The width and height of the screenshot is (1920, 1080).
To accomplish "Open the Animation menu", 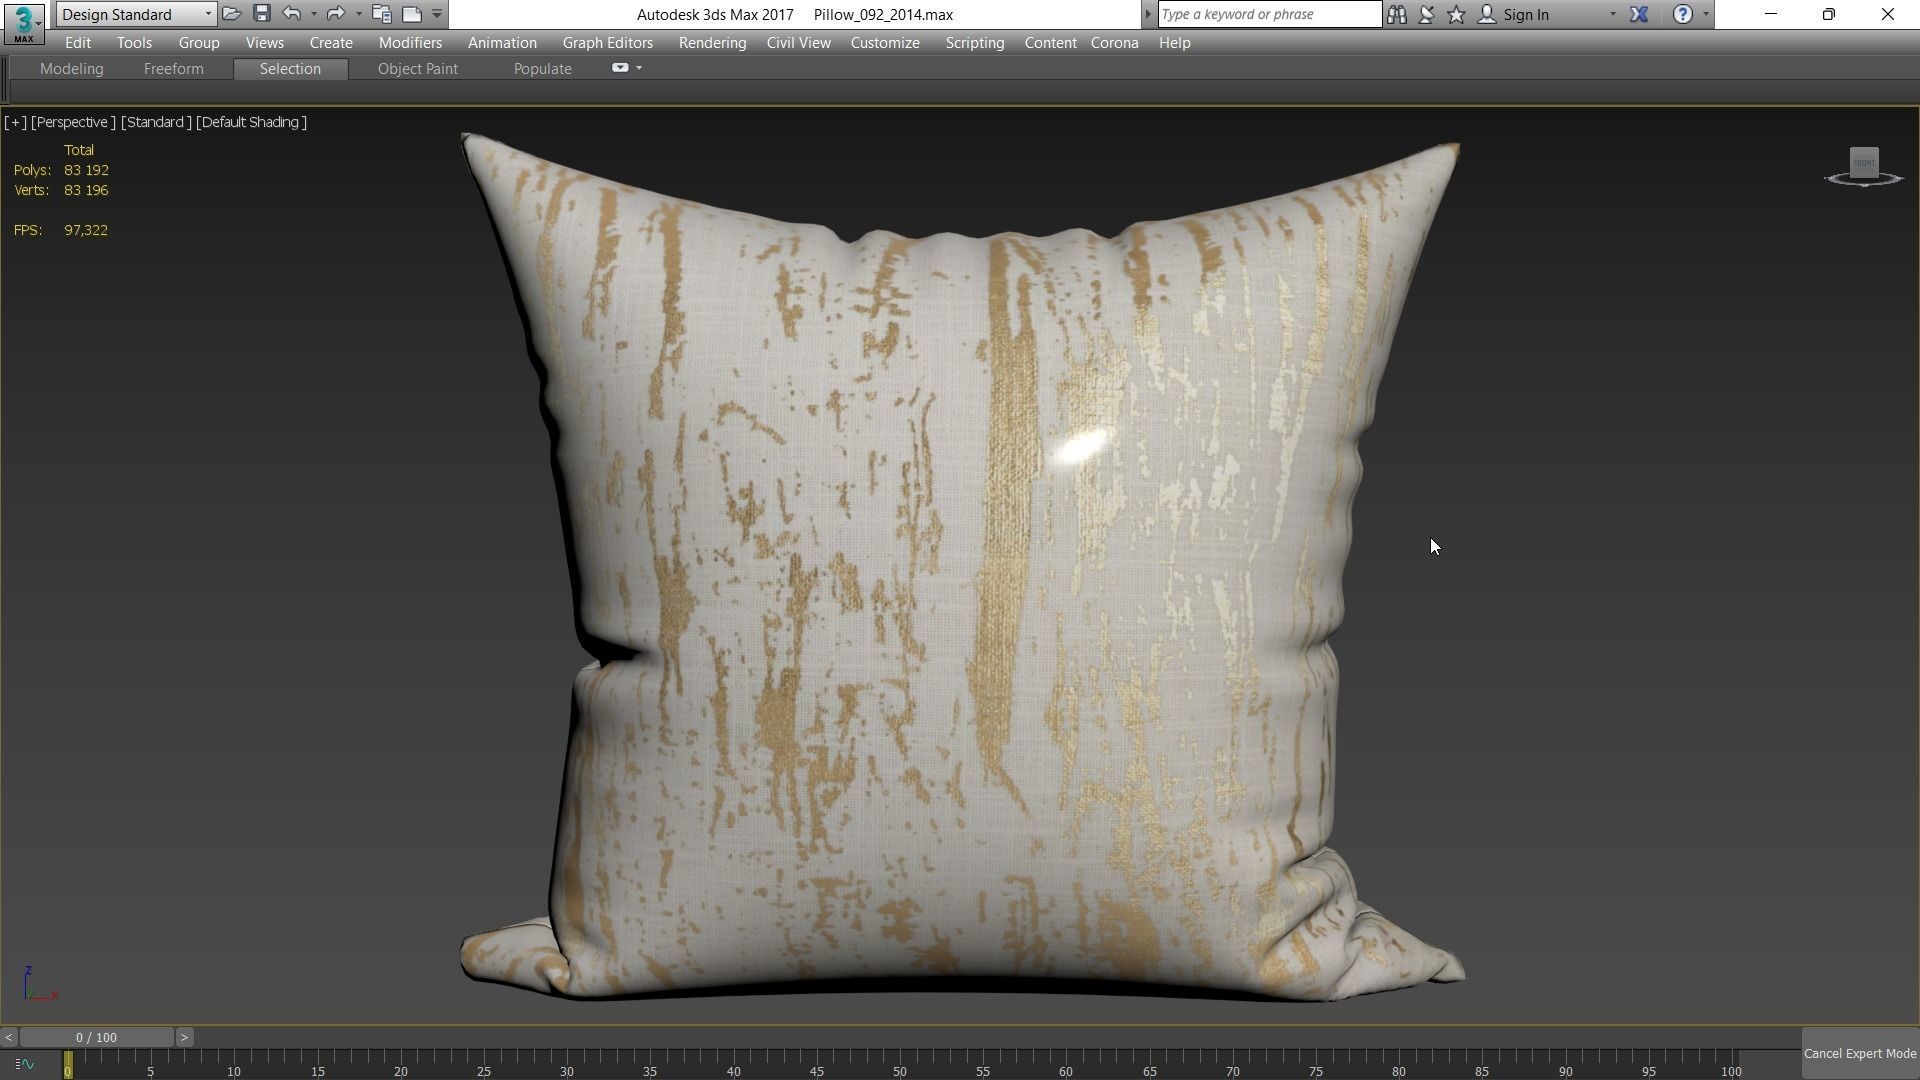I will 502,43.
